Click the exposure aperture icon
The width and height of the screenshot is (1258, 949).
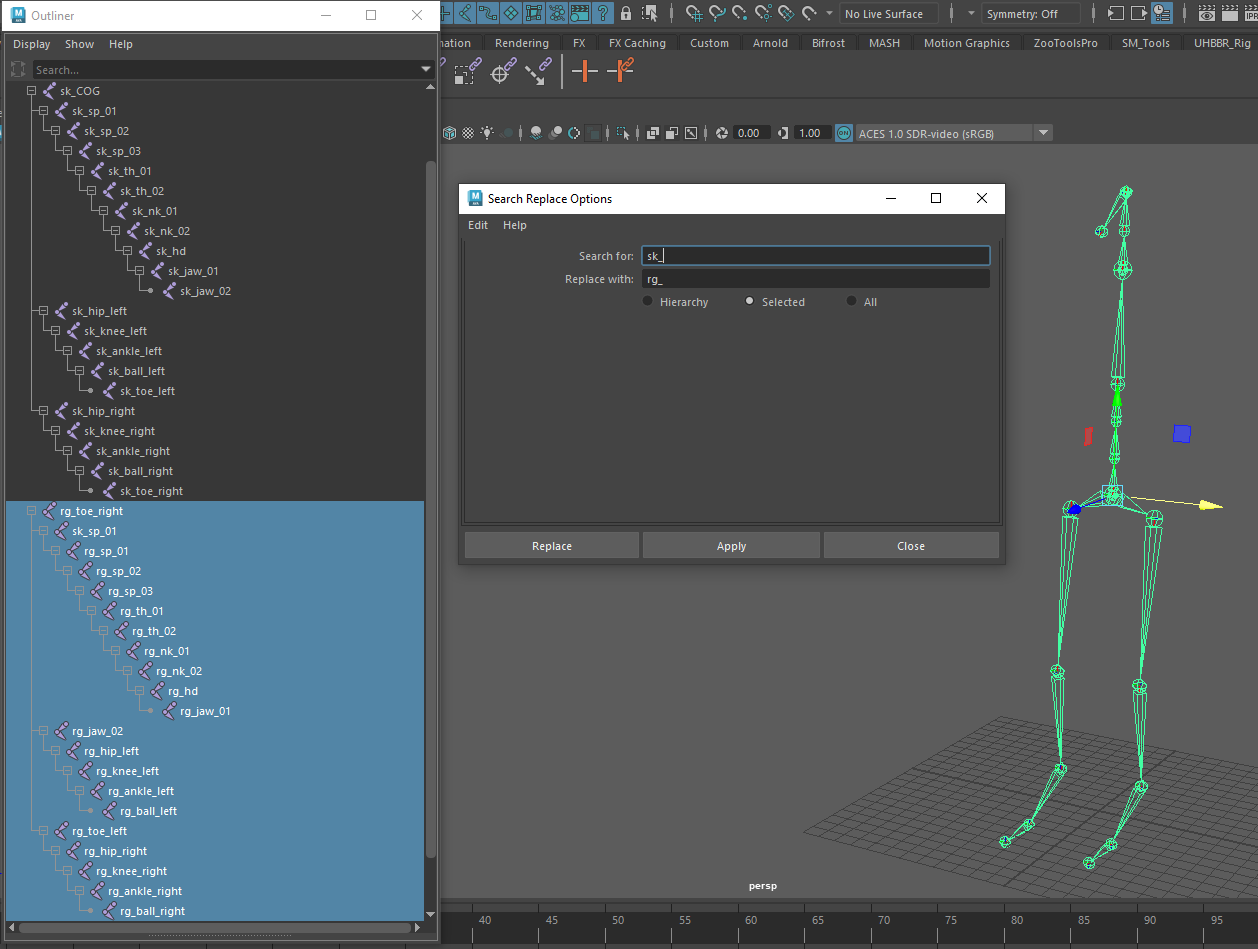coord(722,133)
